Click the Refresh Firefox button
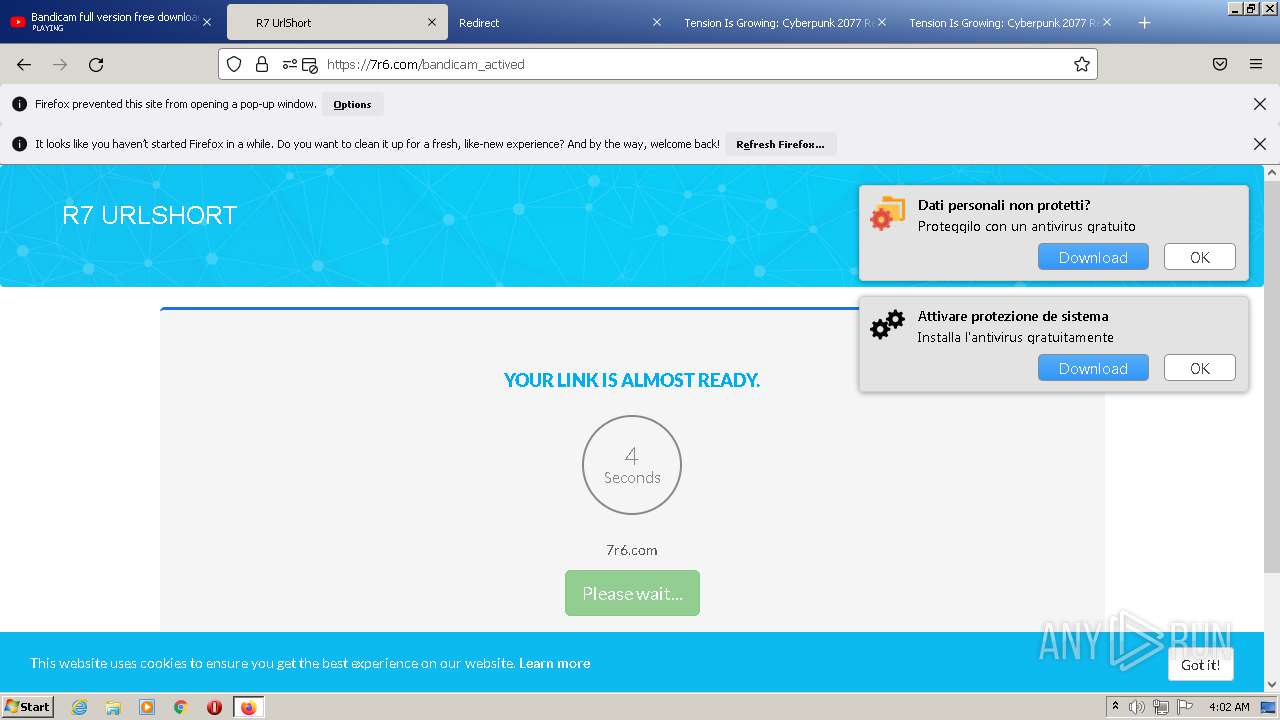The height and width of the screenshot is (720, 1280). coord(780,144)
